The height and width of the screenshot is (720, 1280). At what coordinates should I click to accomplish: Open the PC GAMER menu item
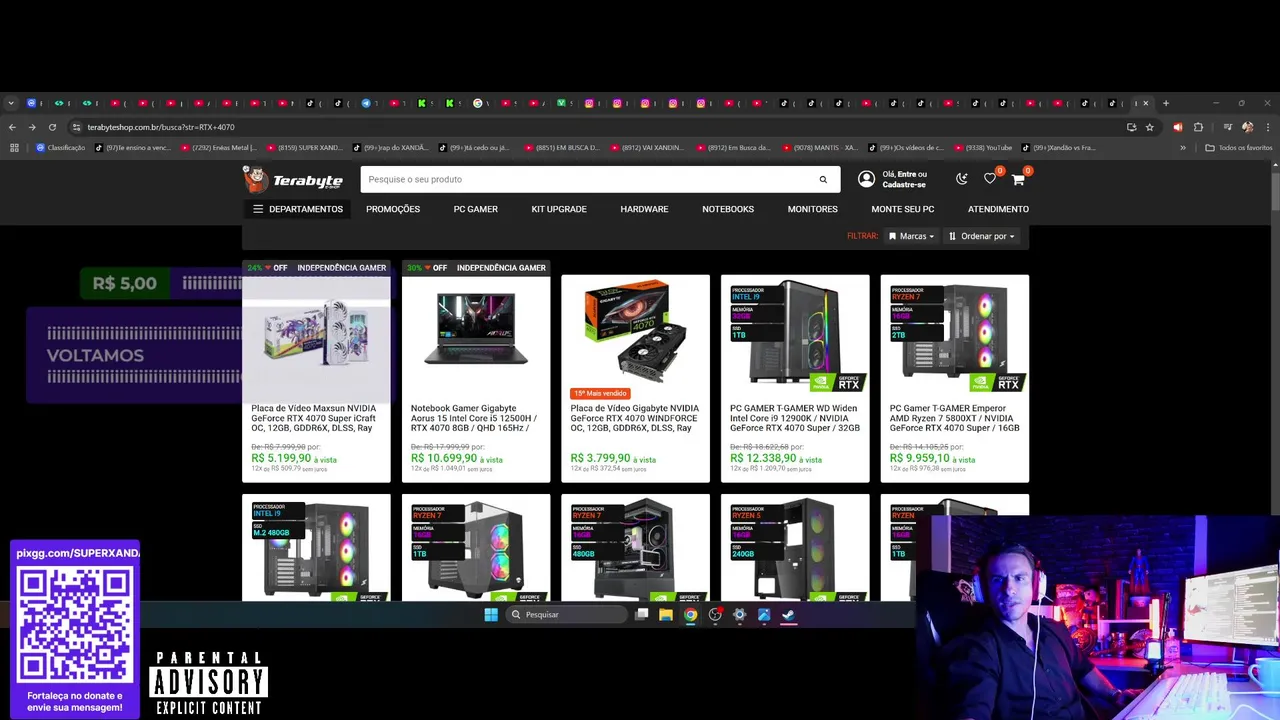(475, 209)
